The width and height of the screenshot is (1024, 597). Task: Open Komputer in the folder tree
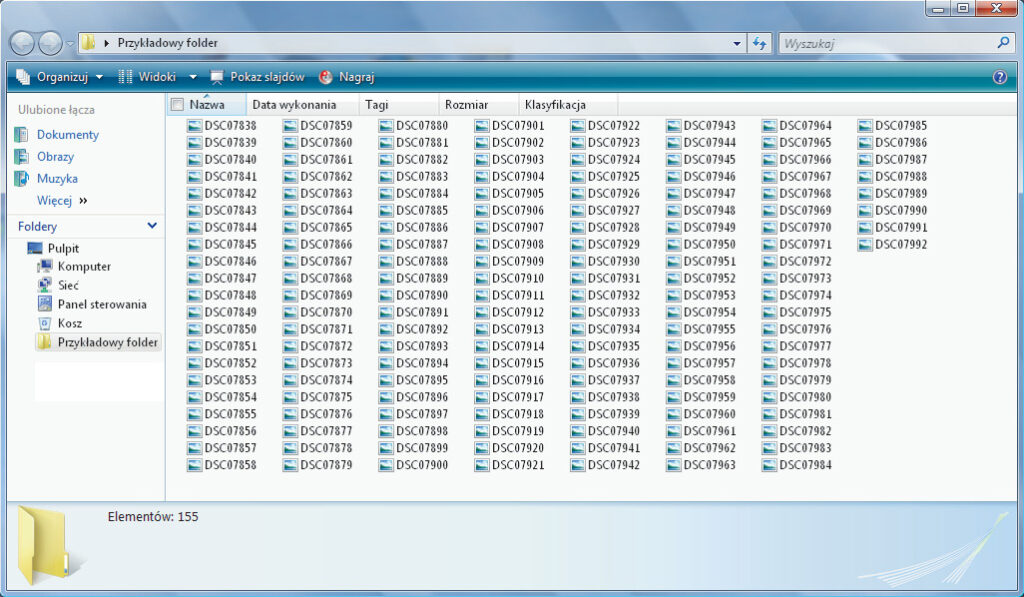(x=84, y=267)
